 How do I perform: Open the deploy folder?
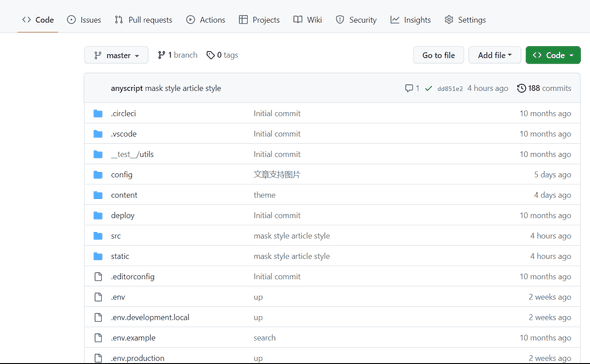(x=123, y=216)
